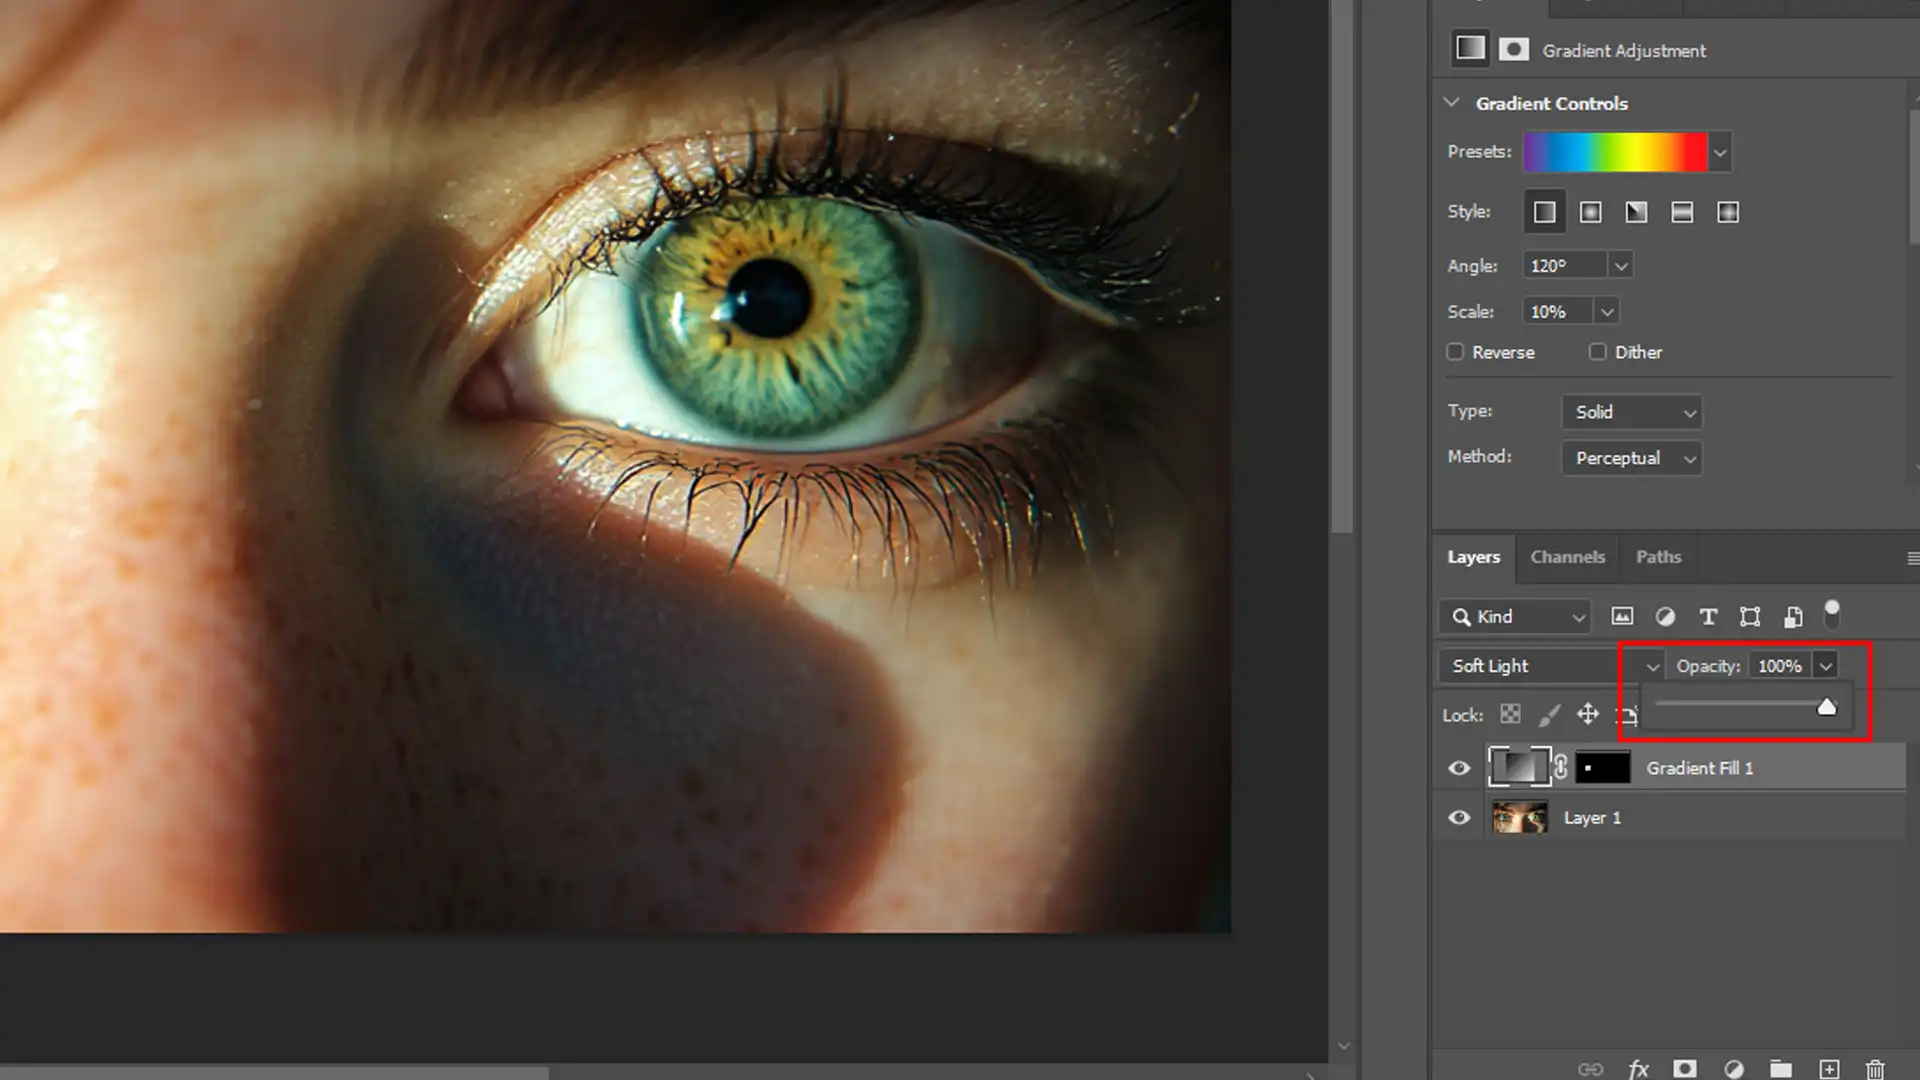Enable the Reverse checkbox

[x=1455, y=352]
